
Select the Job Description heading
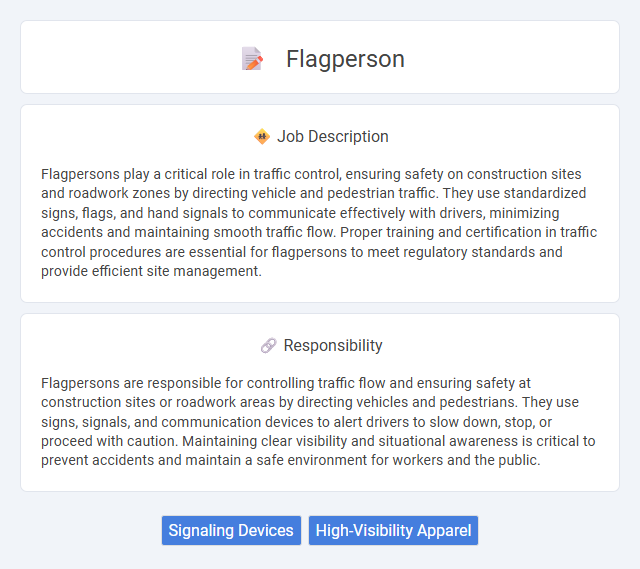coord(333,136)
